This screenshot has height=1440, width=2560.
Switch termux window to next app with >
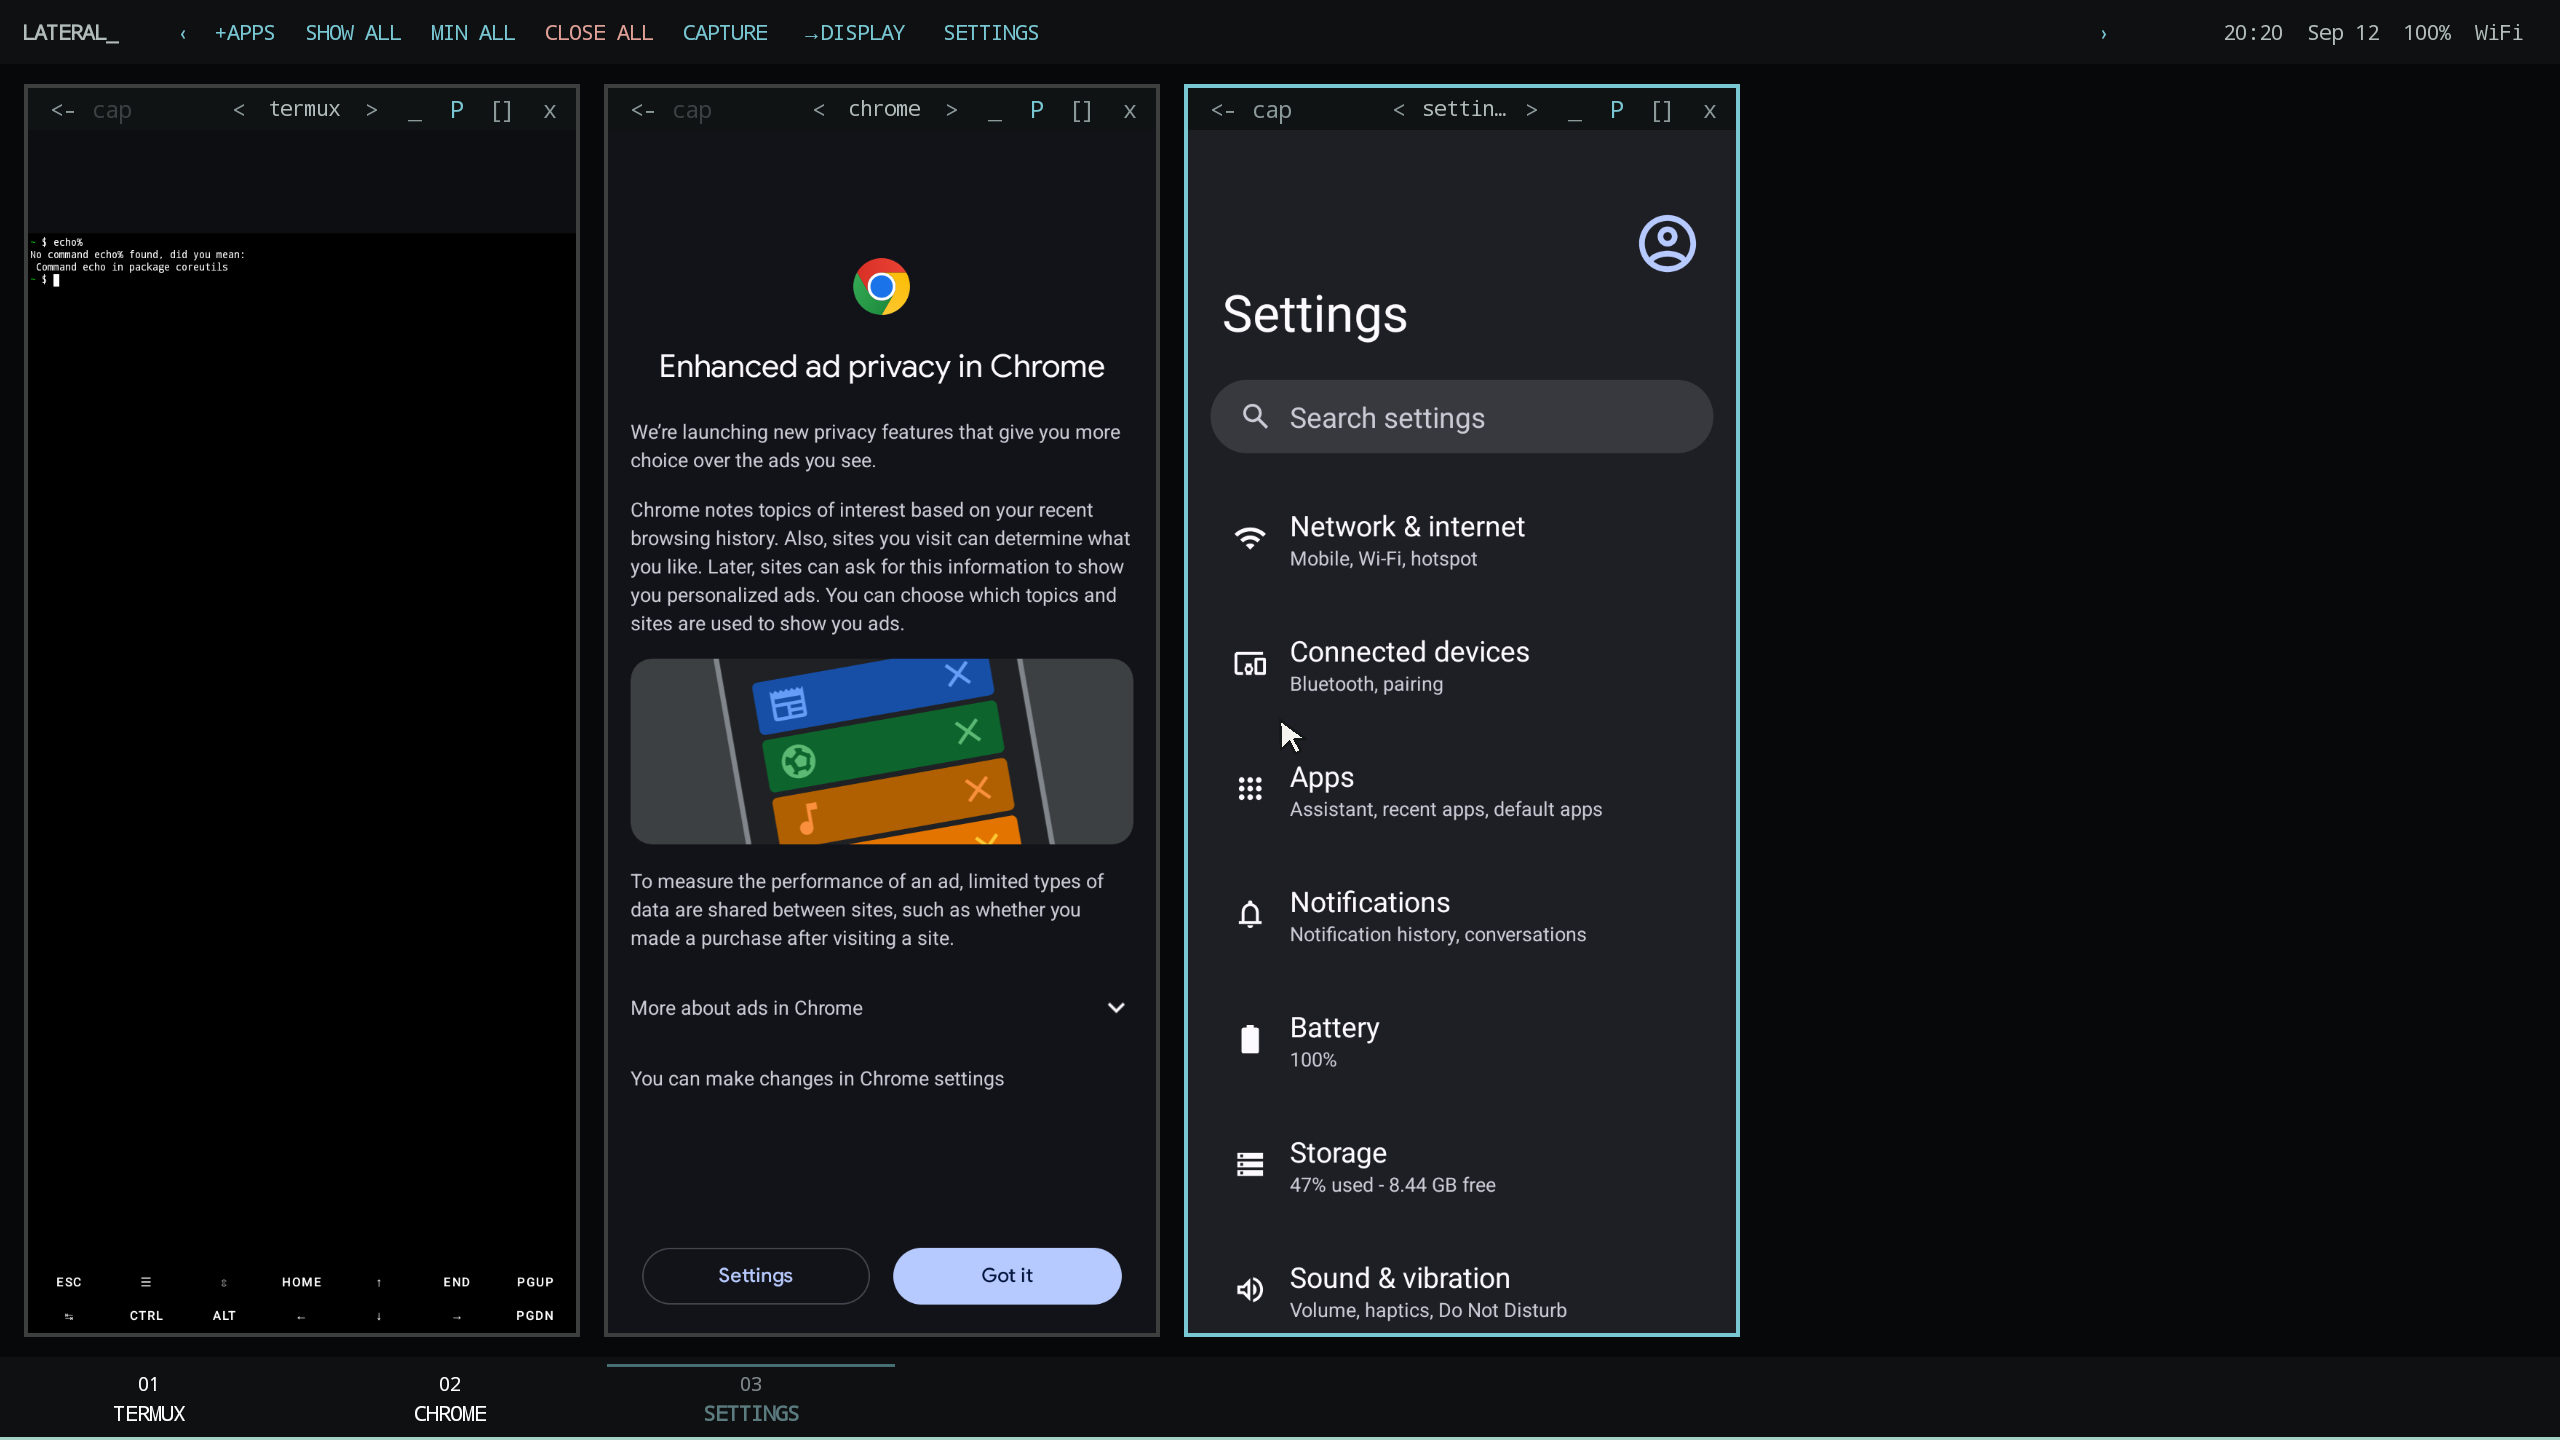coord(372,110)
